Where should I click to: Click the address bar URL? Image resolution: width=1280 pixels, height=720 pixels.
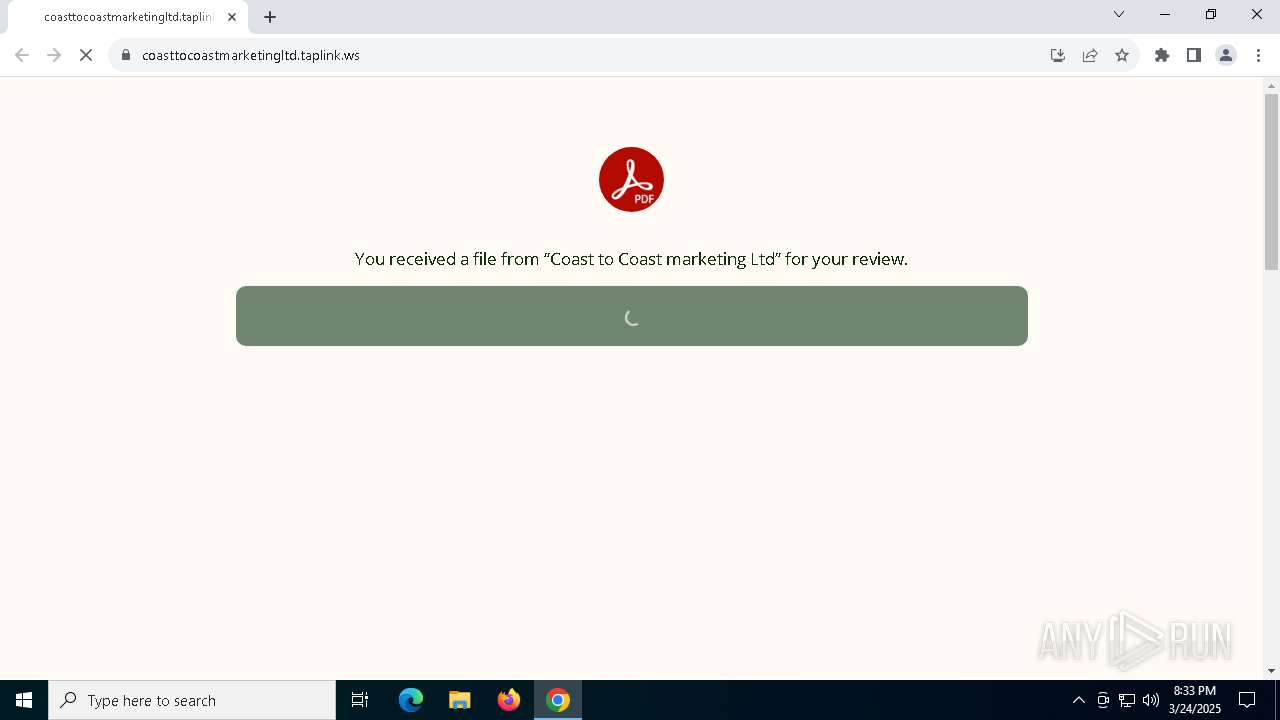pyautogui.click(x=251, y=55)
